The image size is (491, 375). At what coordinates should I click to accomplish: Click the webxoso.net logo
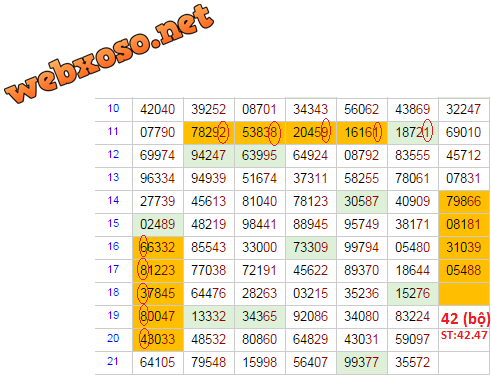click(109, 53)
